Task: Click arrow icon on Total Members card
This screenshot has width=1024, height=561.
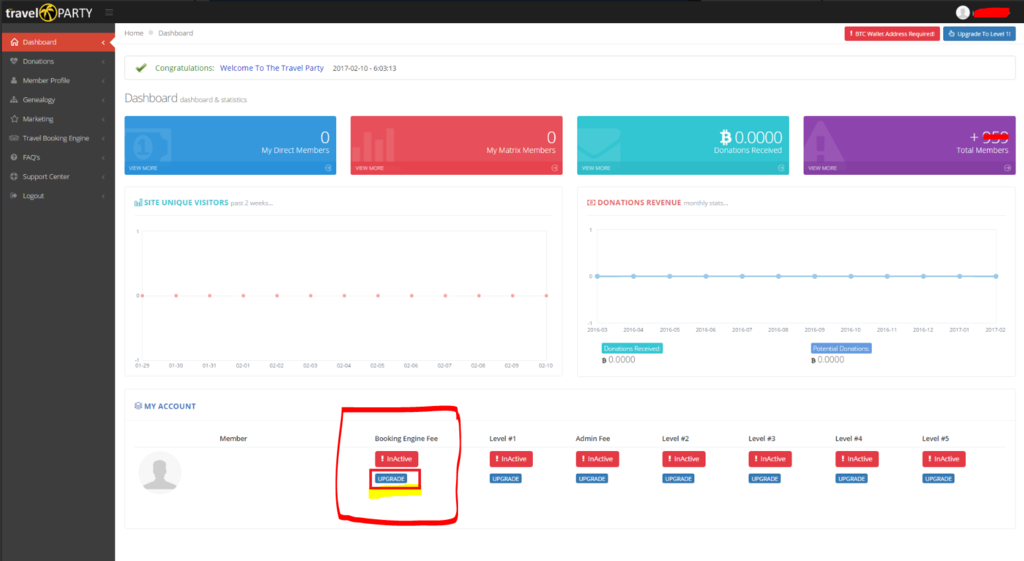Action: click(1008, 168)
